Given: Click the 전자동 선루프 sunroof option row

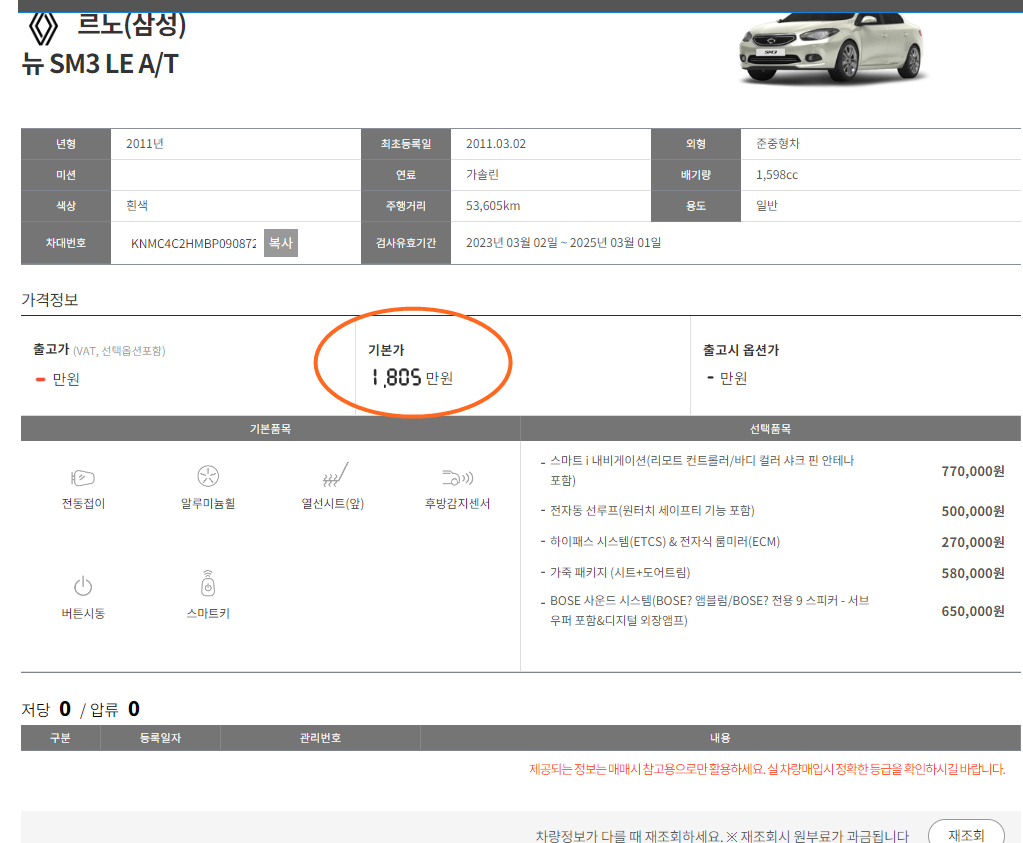Looking at the screenshot, I should coord(652,510).
